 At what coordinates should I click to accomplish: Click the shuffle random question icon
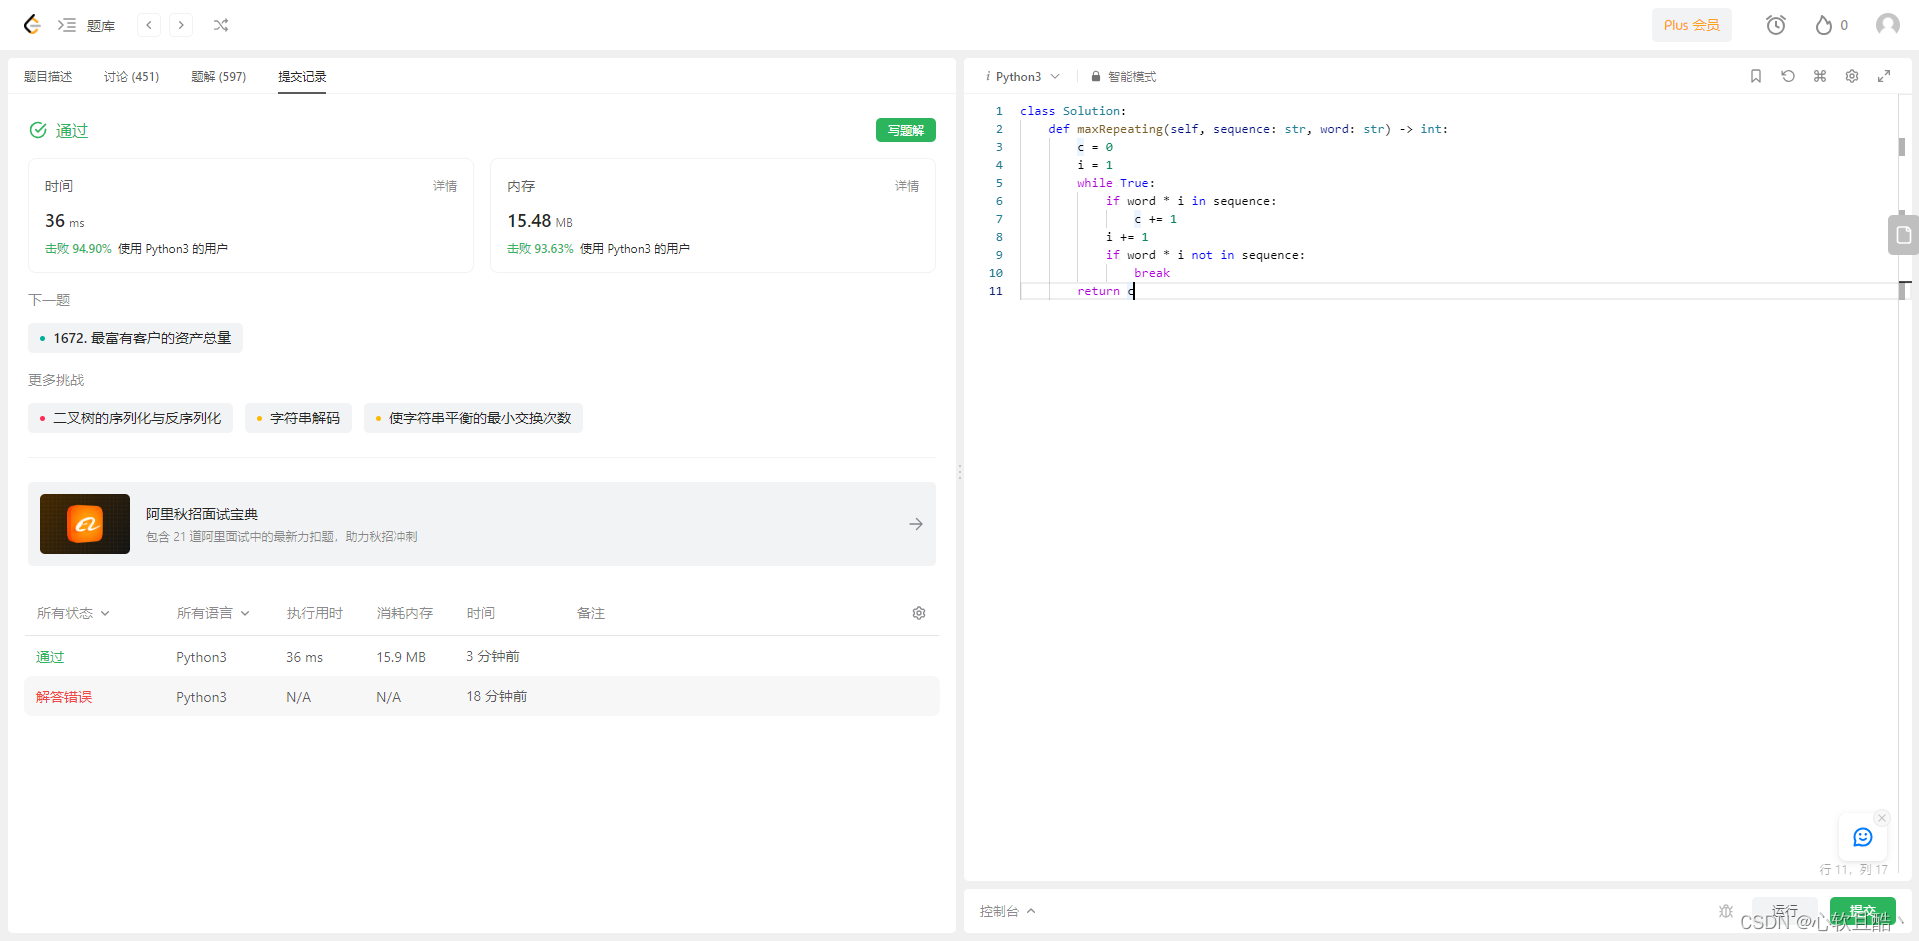(221, 25)
